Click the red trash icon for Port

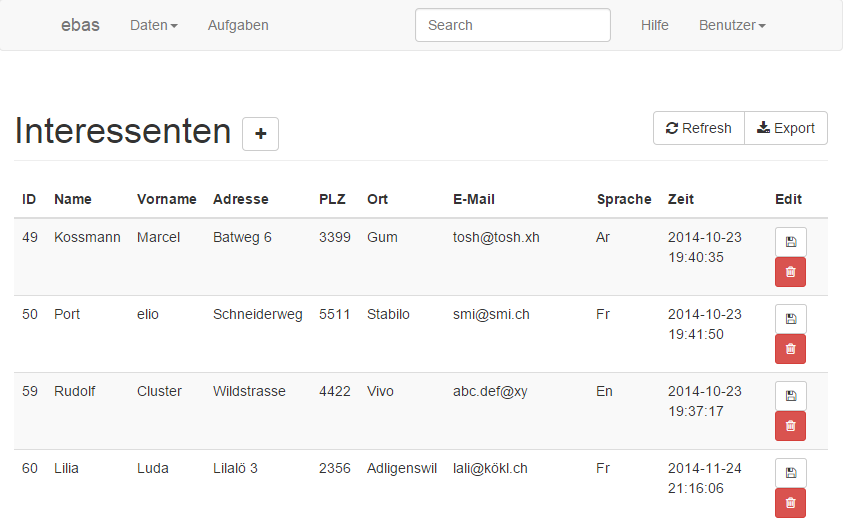coord(790,349)
